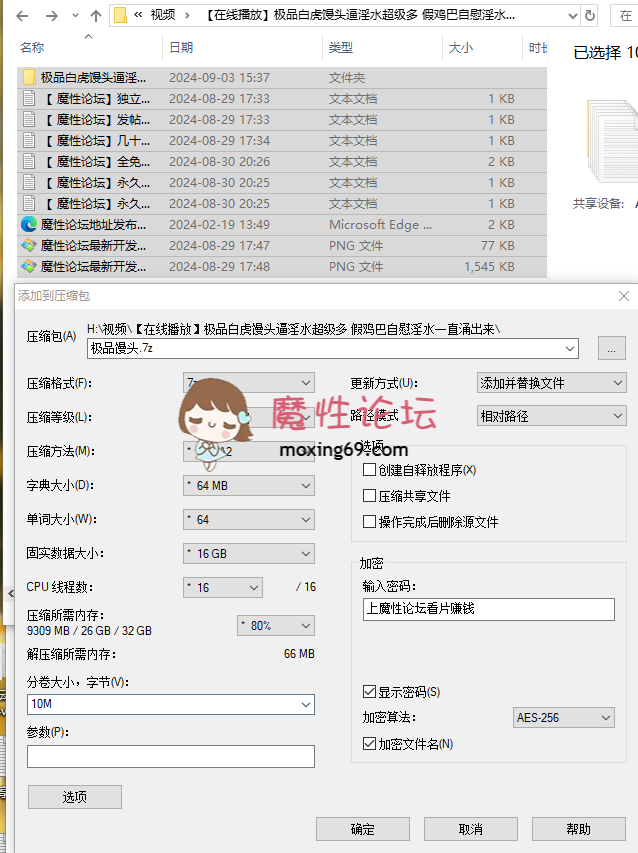
Task: Click "视频" in the address bar path
Action: 163,15
